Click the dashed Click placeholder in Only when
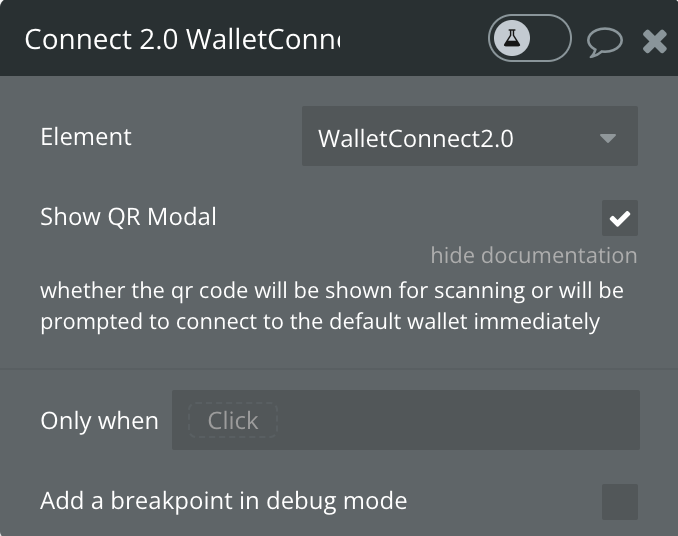 click(233, 420)
